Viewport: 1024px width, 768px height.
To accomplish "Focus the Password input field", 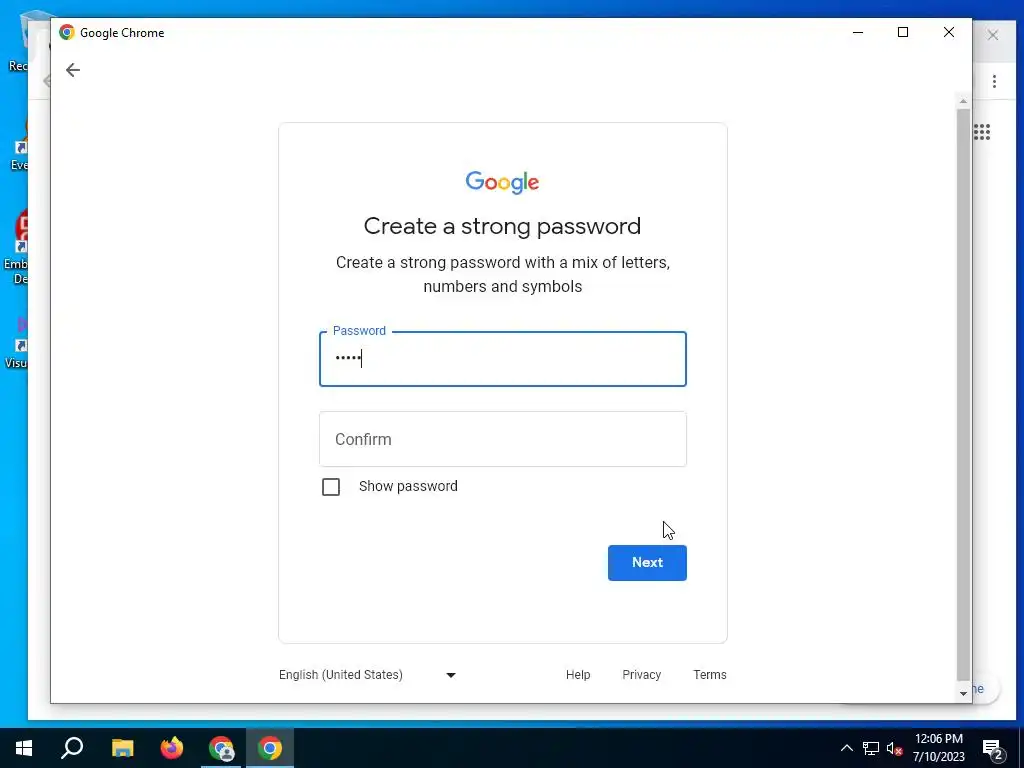I will point(502,359).
